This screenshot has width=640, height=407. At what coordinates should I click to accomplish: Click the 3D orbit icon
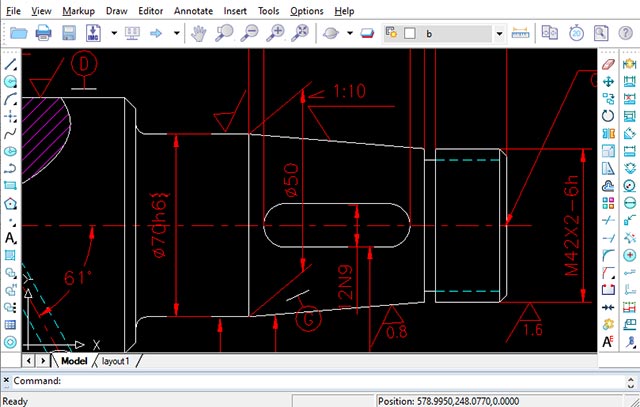coord(331,33)
